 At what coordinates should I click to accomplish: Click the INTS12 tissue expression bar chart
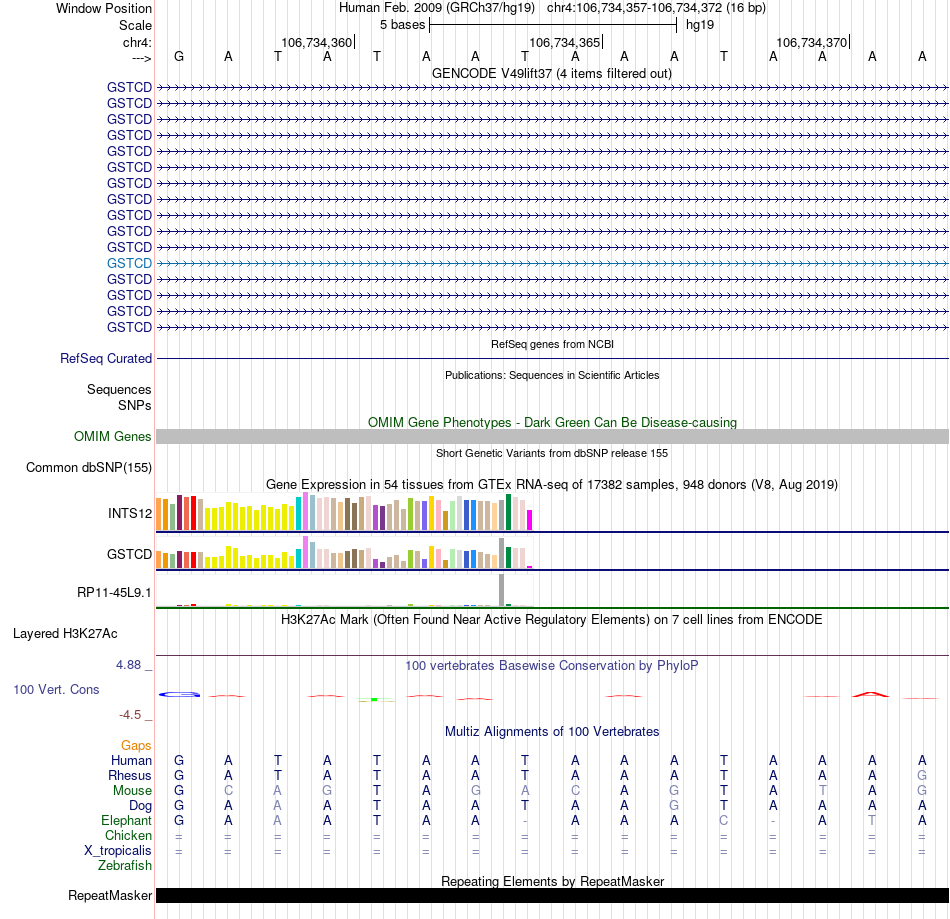(x=344, y=512)
